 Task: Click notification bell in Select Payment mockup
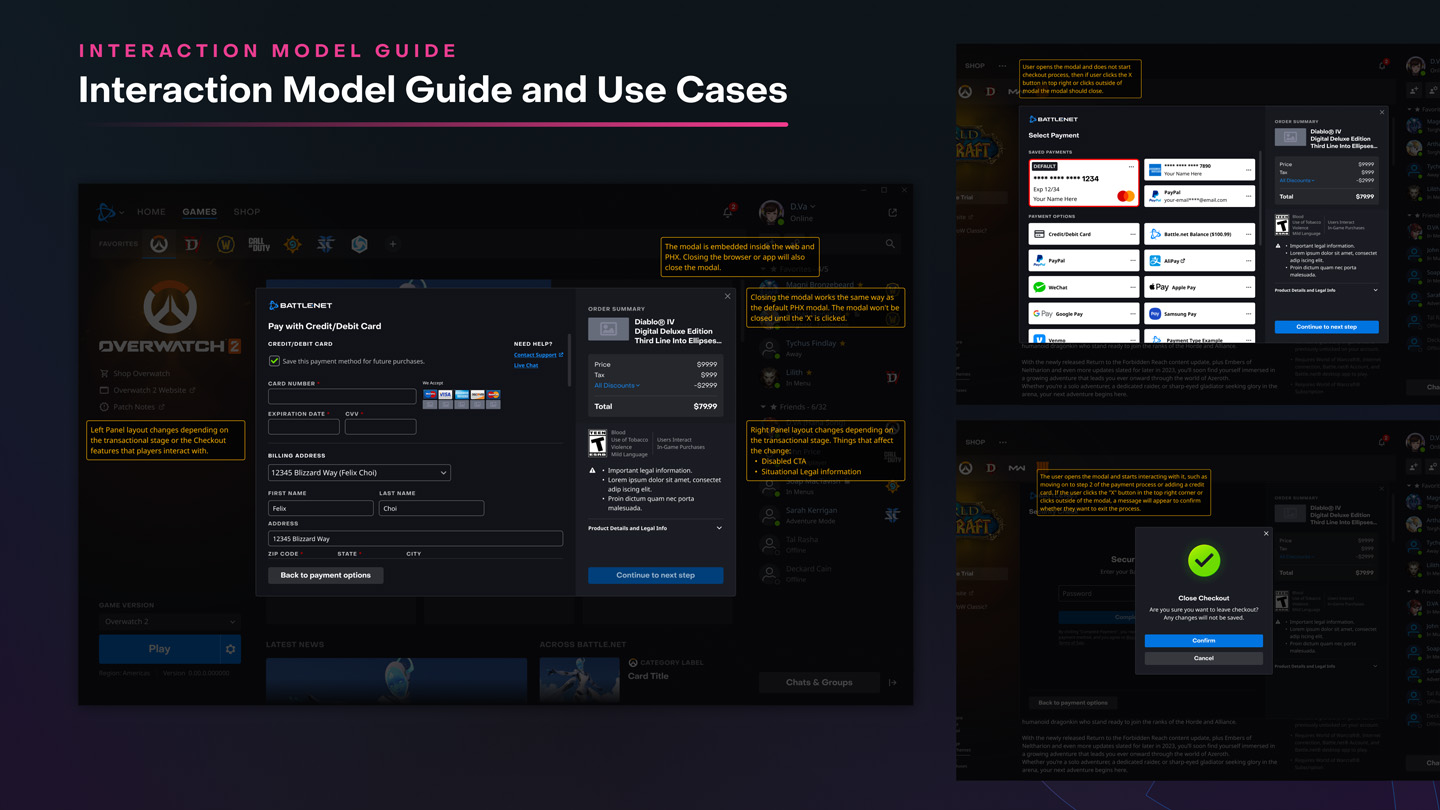1383,65
